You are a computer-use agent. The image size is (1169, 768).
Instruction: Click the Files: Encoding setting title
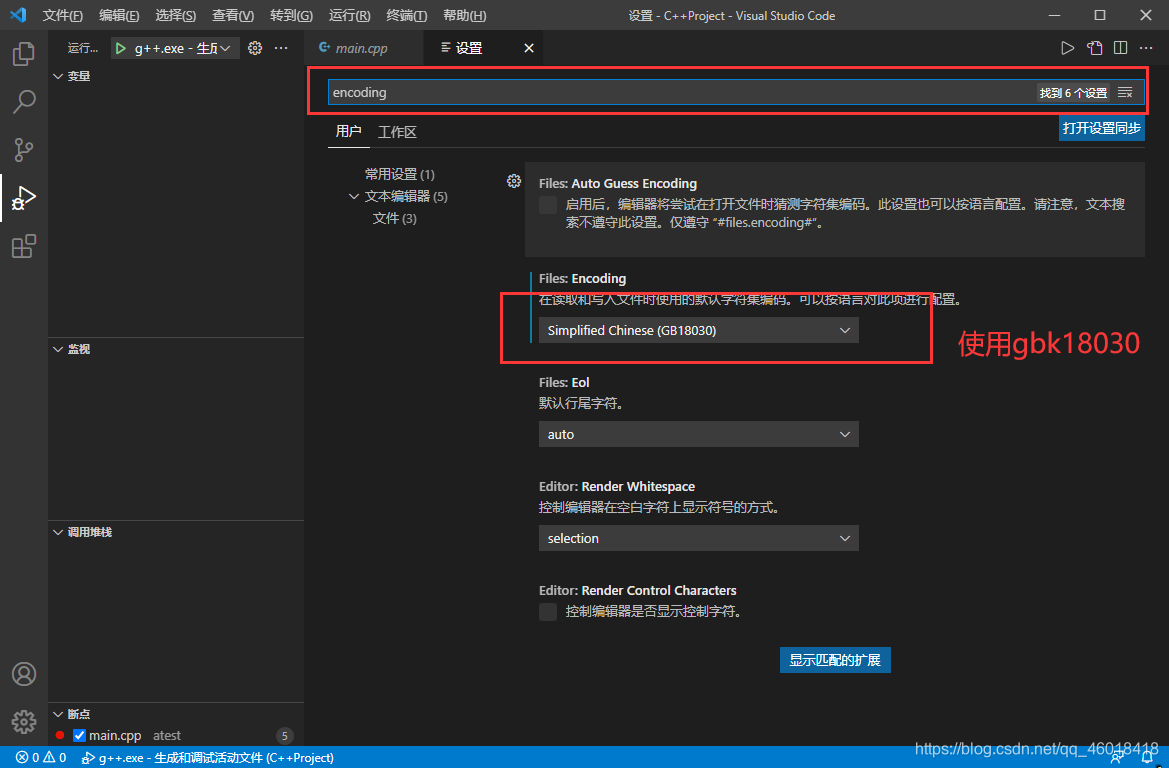click(582, 279)
